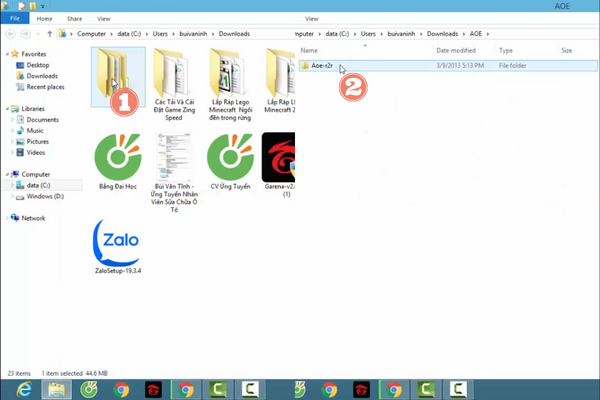The height and width of the screenshot is (400, 600).
Task: Open the Cài Đặt Game Zing Speed folder
Action: tap(175, 77)
